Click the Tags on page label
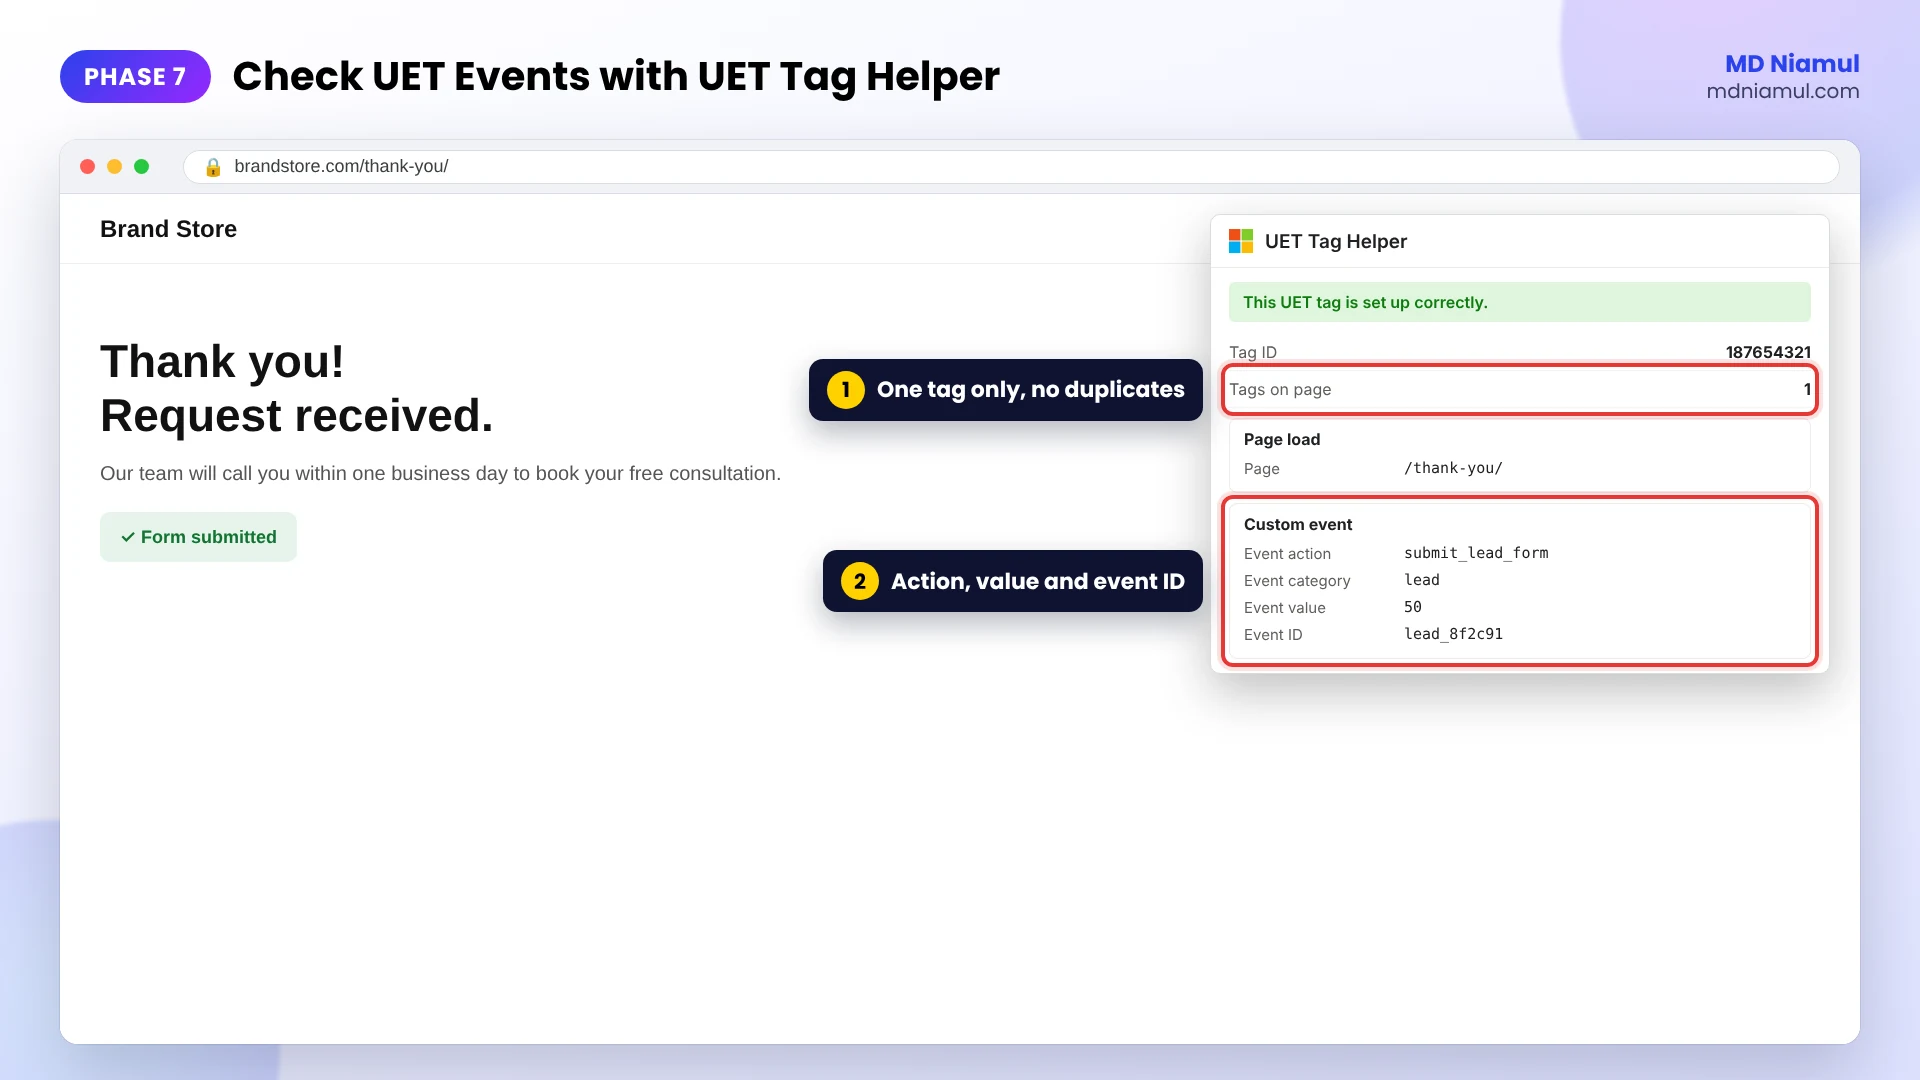Viewport: 1920px width, 1080px height. click(1280, 389)
